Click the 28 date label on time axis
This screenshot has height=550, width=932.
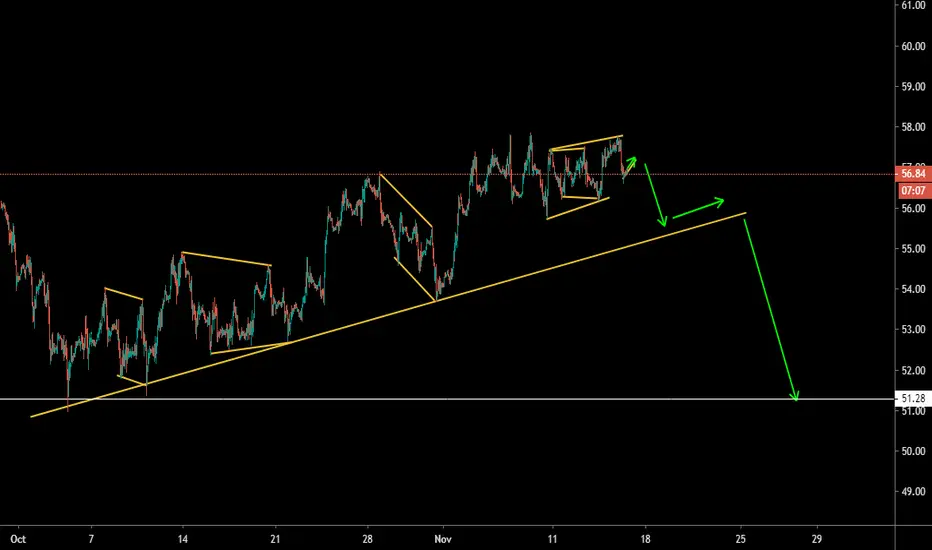367,539
